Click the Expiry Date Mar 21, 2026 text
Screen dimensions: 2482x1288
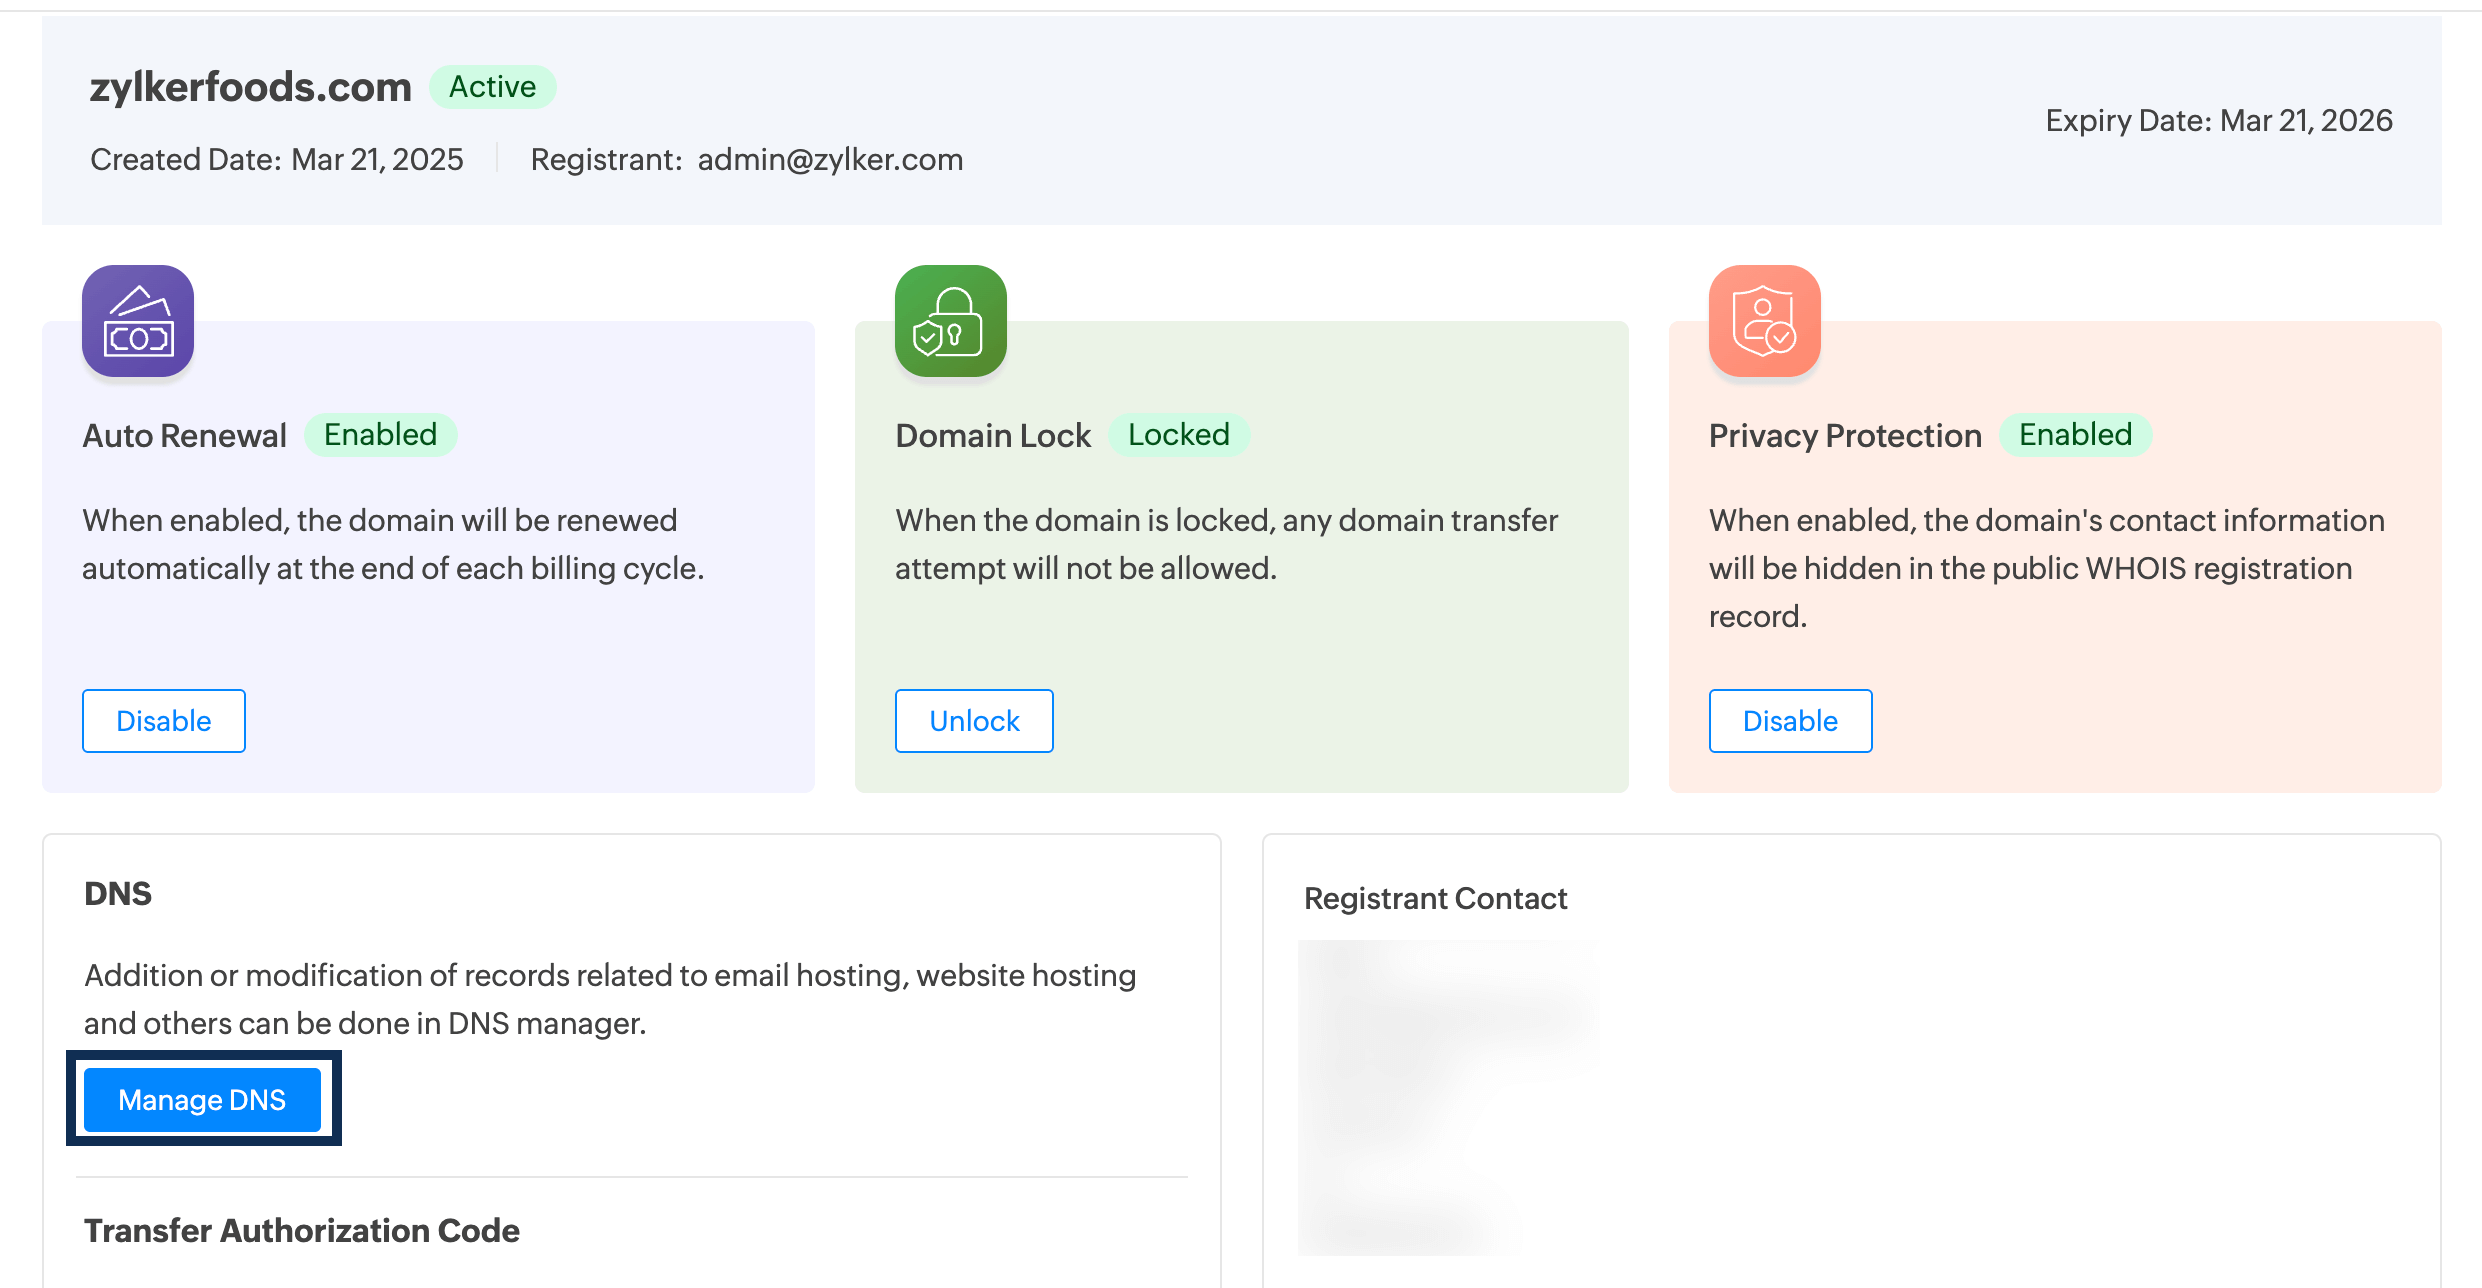pyautogui.click(x=2218, y=119)
